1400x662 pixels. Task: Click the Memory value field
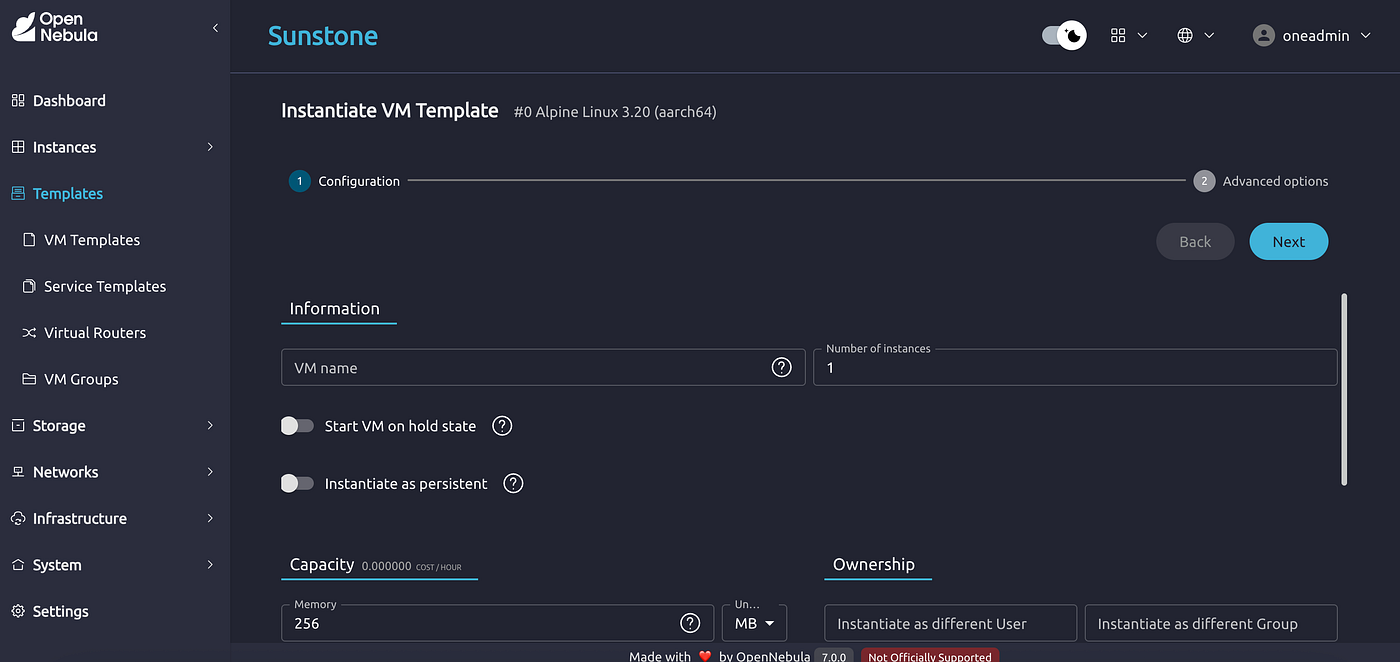click(x=497, y=623)
